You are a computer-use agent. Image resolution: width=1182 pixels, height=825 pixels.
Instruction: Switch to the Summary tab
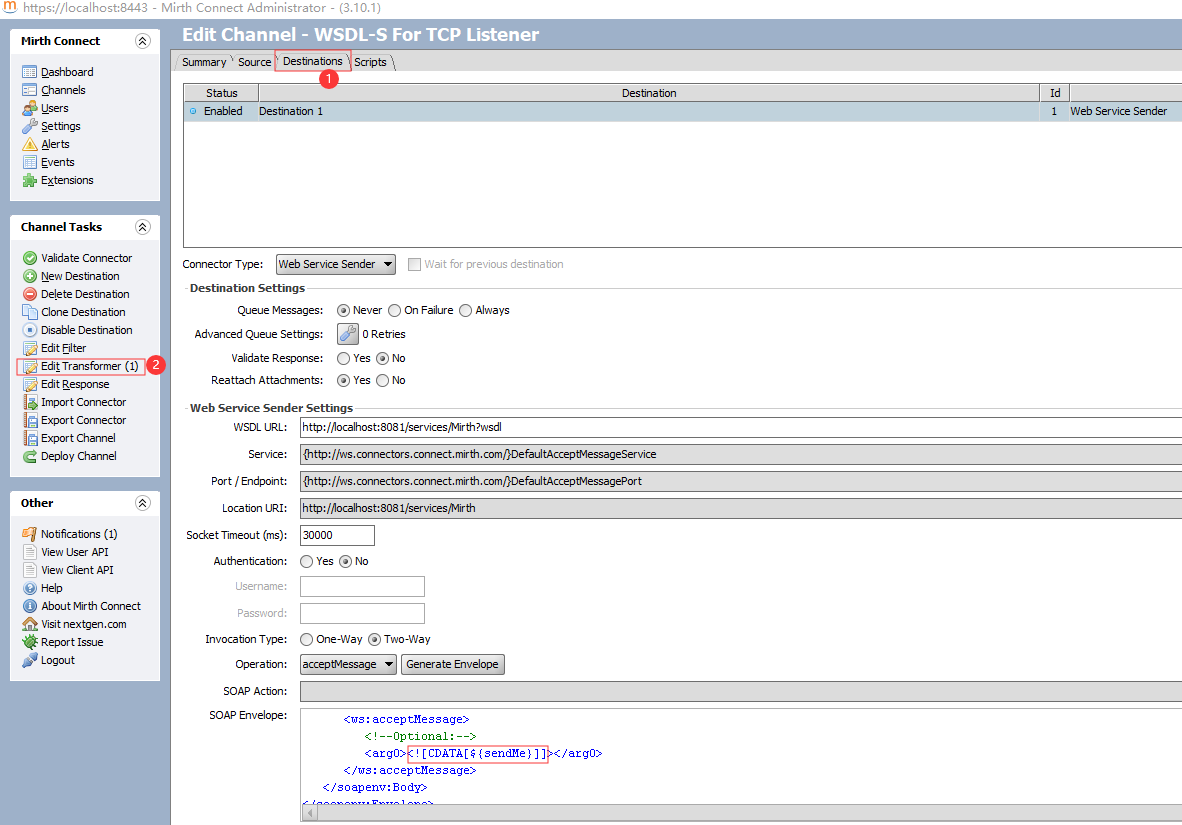click(x=204, y=63)
